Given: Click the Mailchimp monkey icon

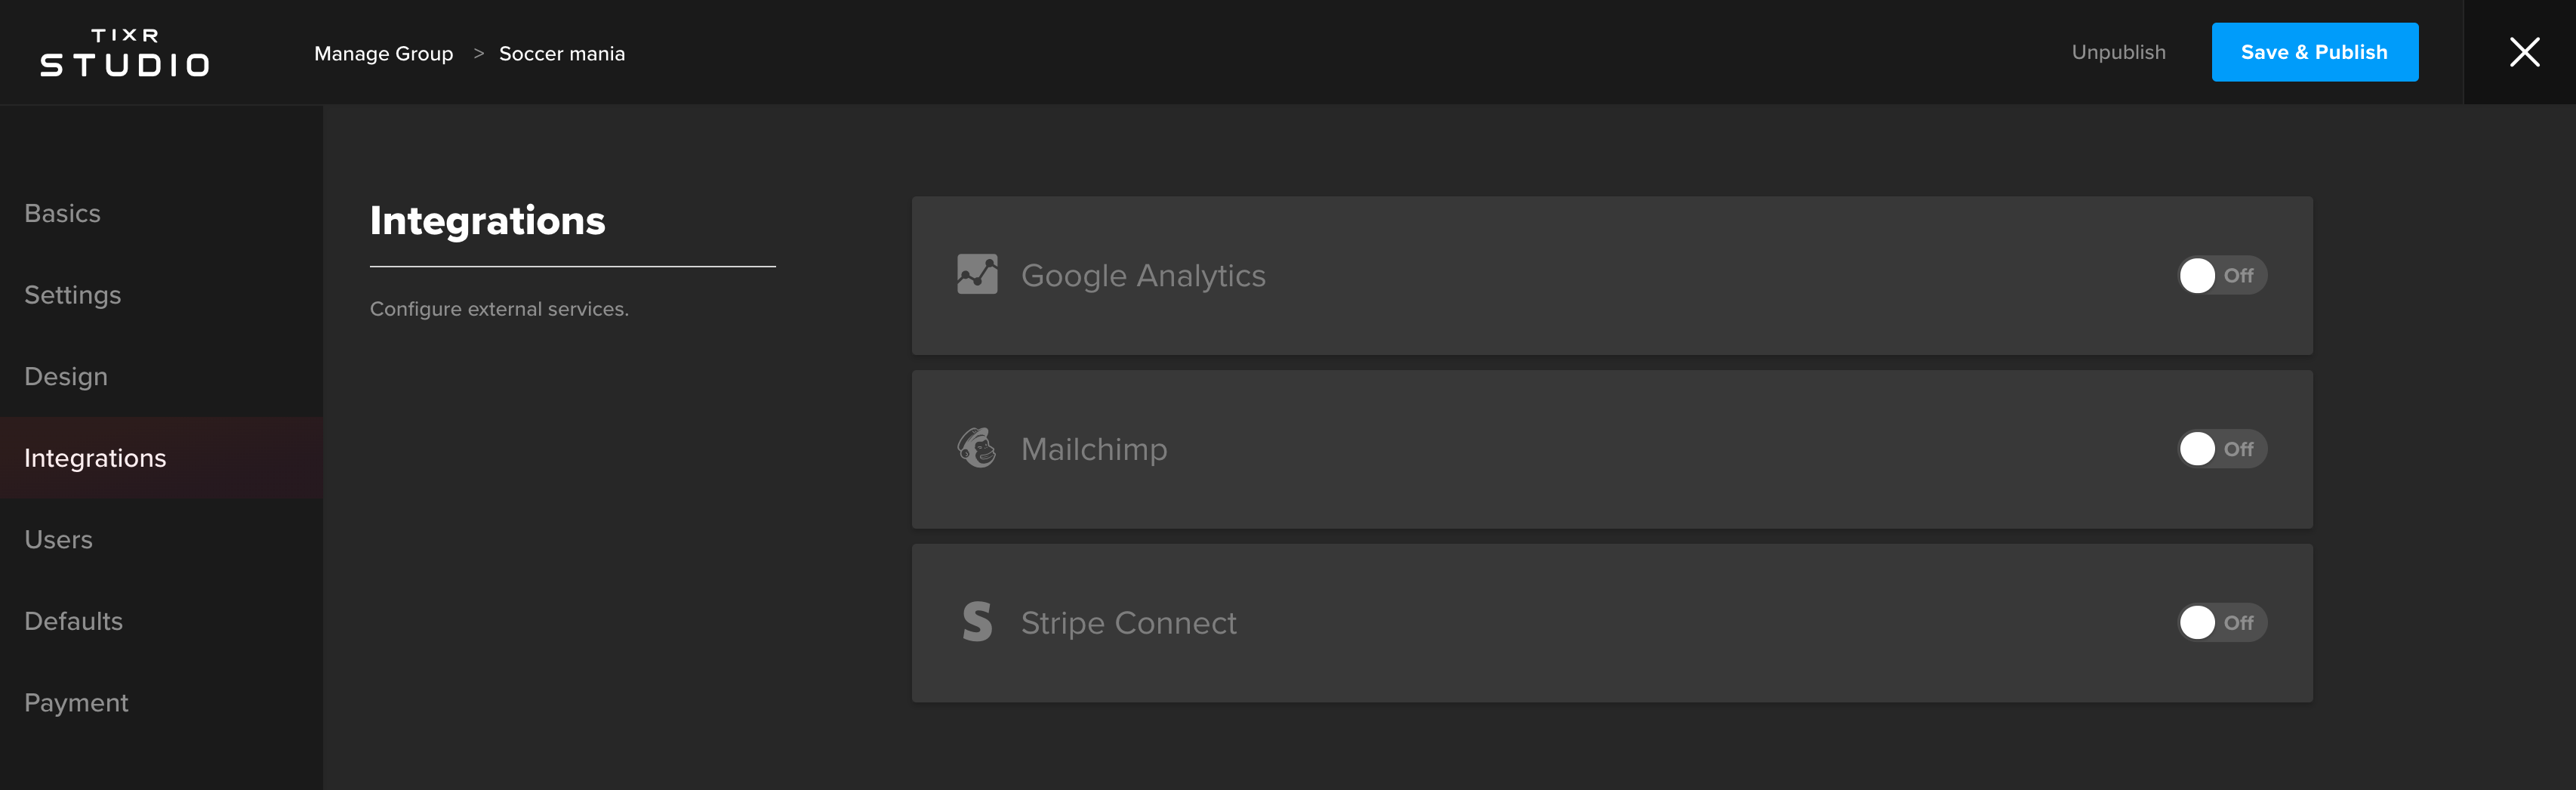Looking at the screenshot, I should coord(977,448).
